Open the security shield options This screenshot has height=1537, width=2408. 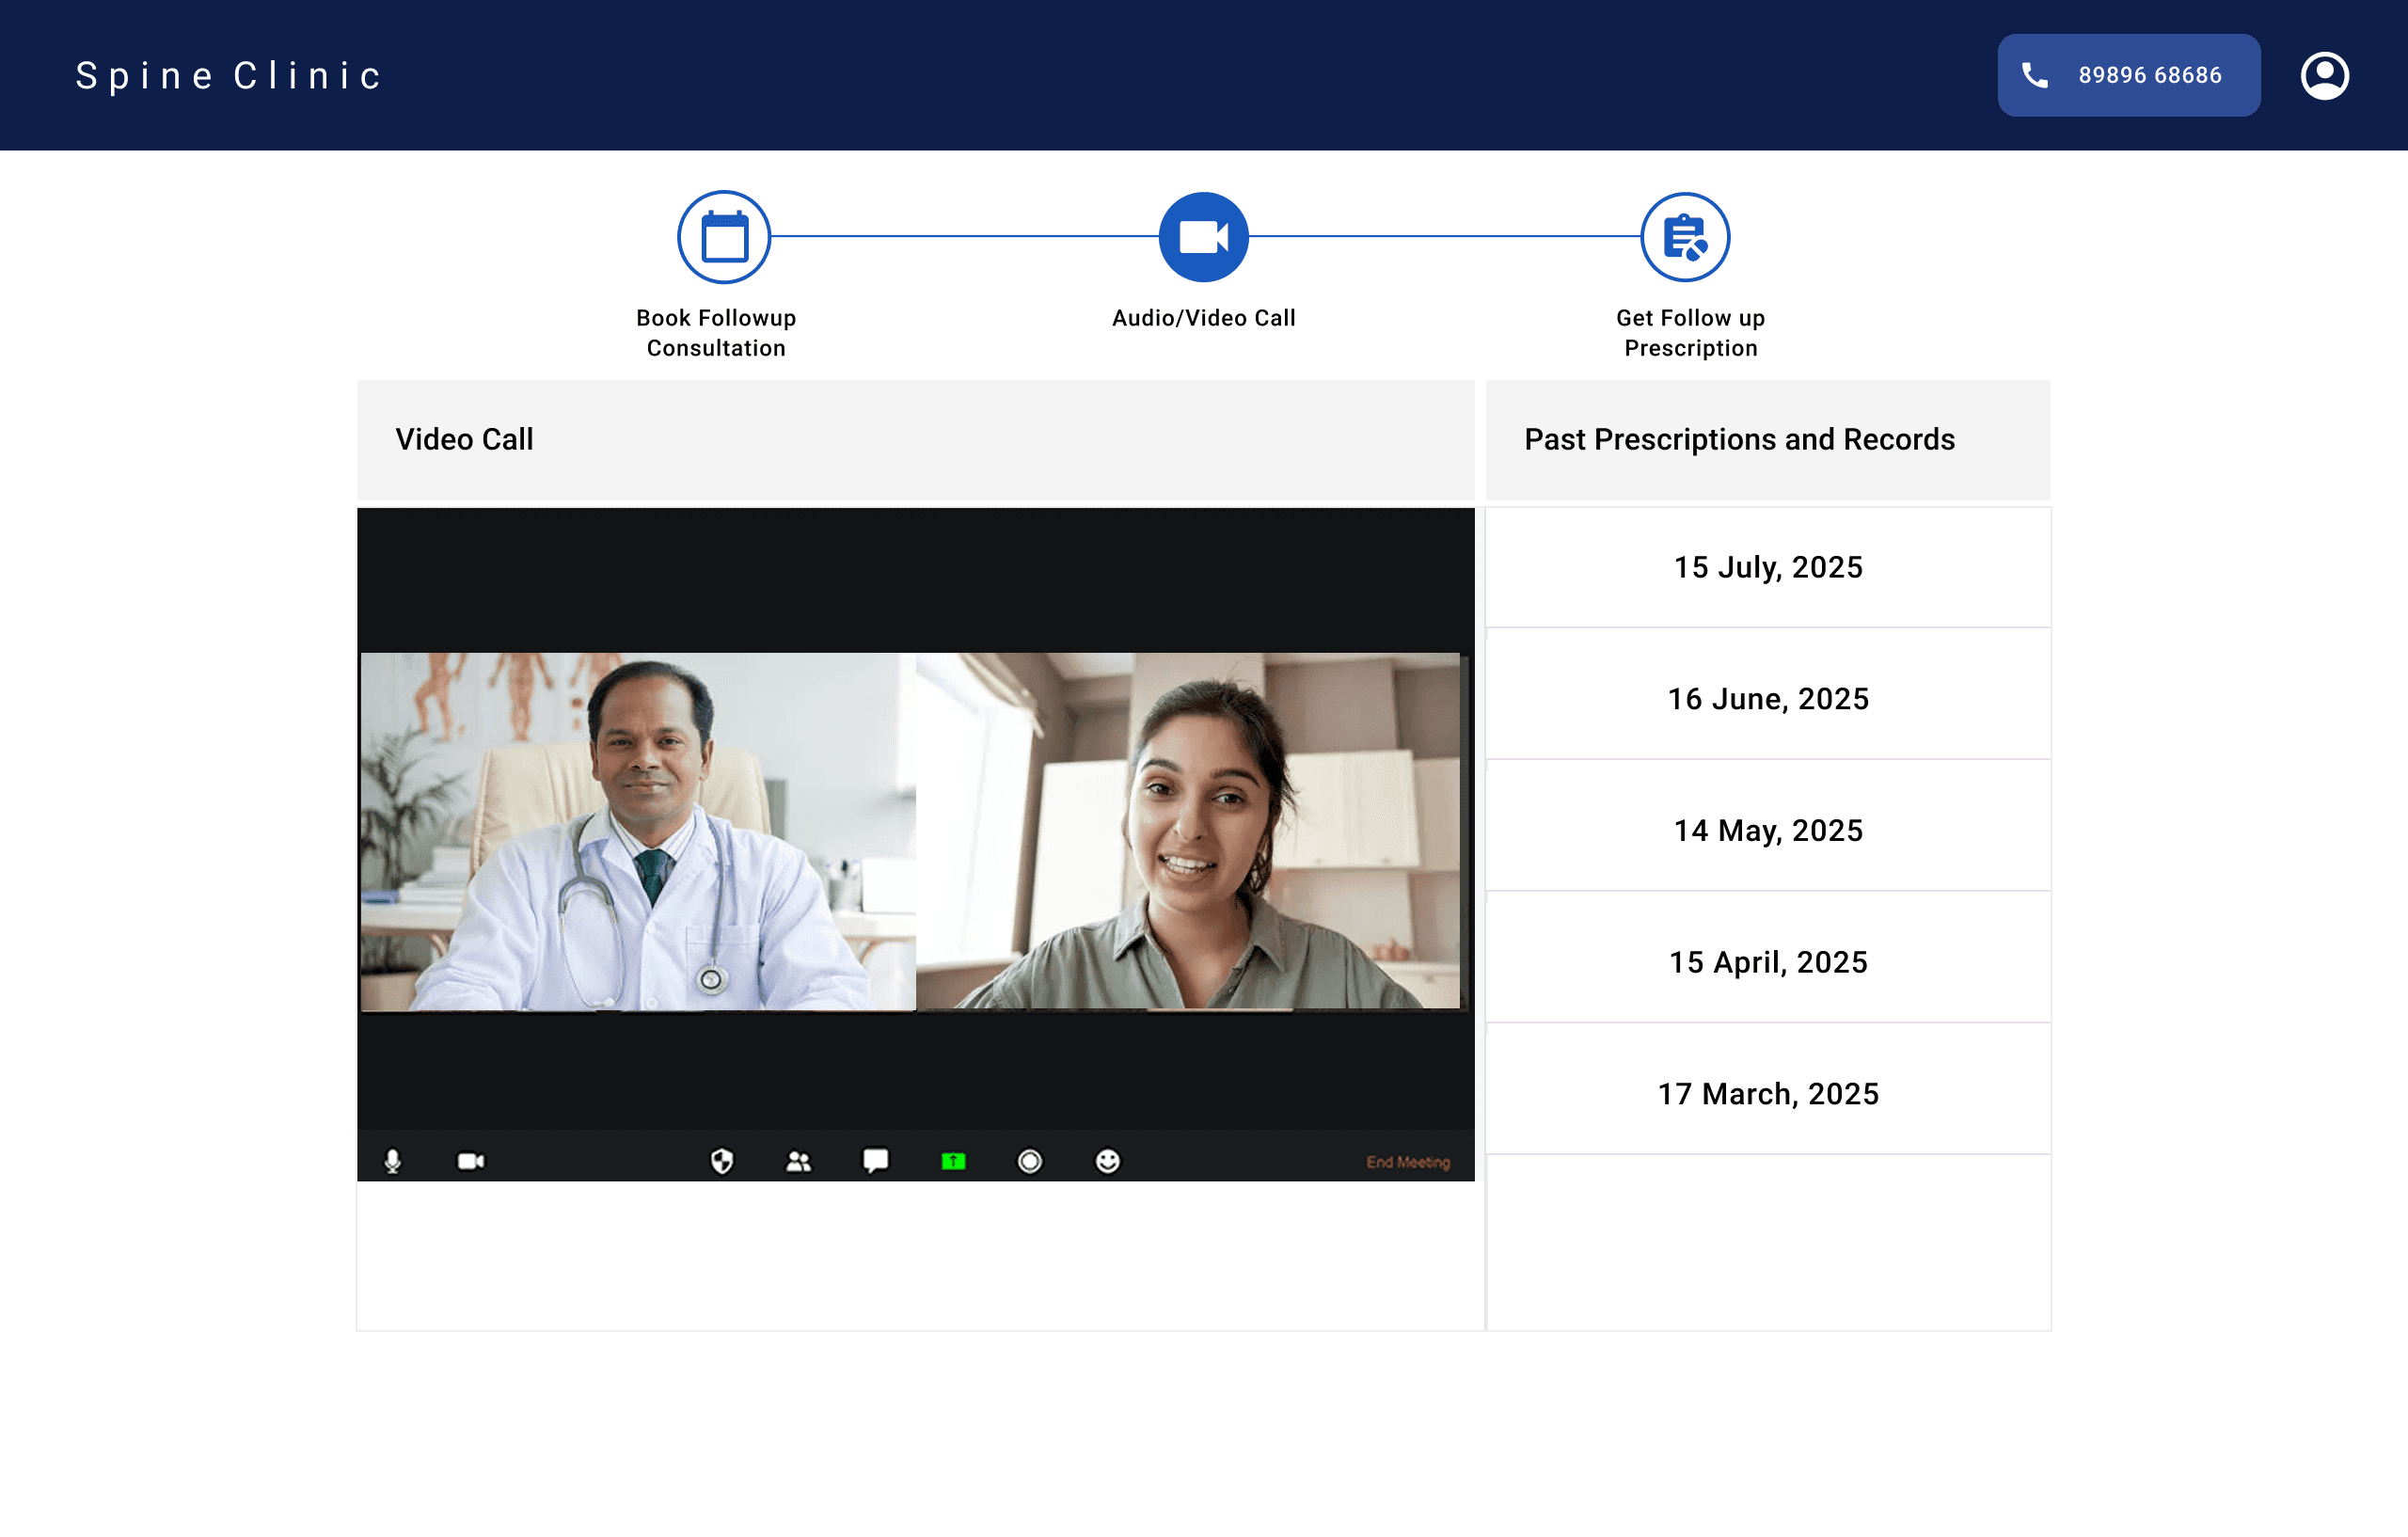click(x=722, y=1161)
